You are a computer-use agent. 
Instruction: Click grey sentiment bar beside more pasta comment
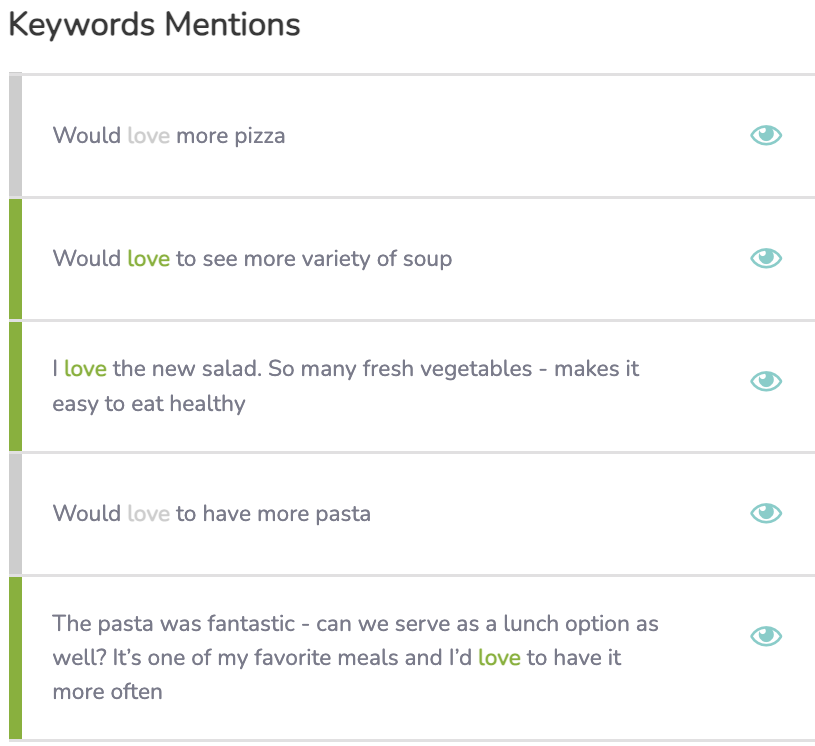coord(16,514)
